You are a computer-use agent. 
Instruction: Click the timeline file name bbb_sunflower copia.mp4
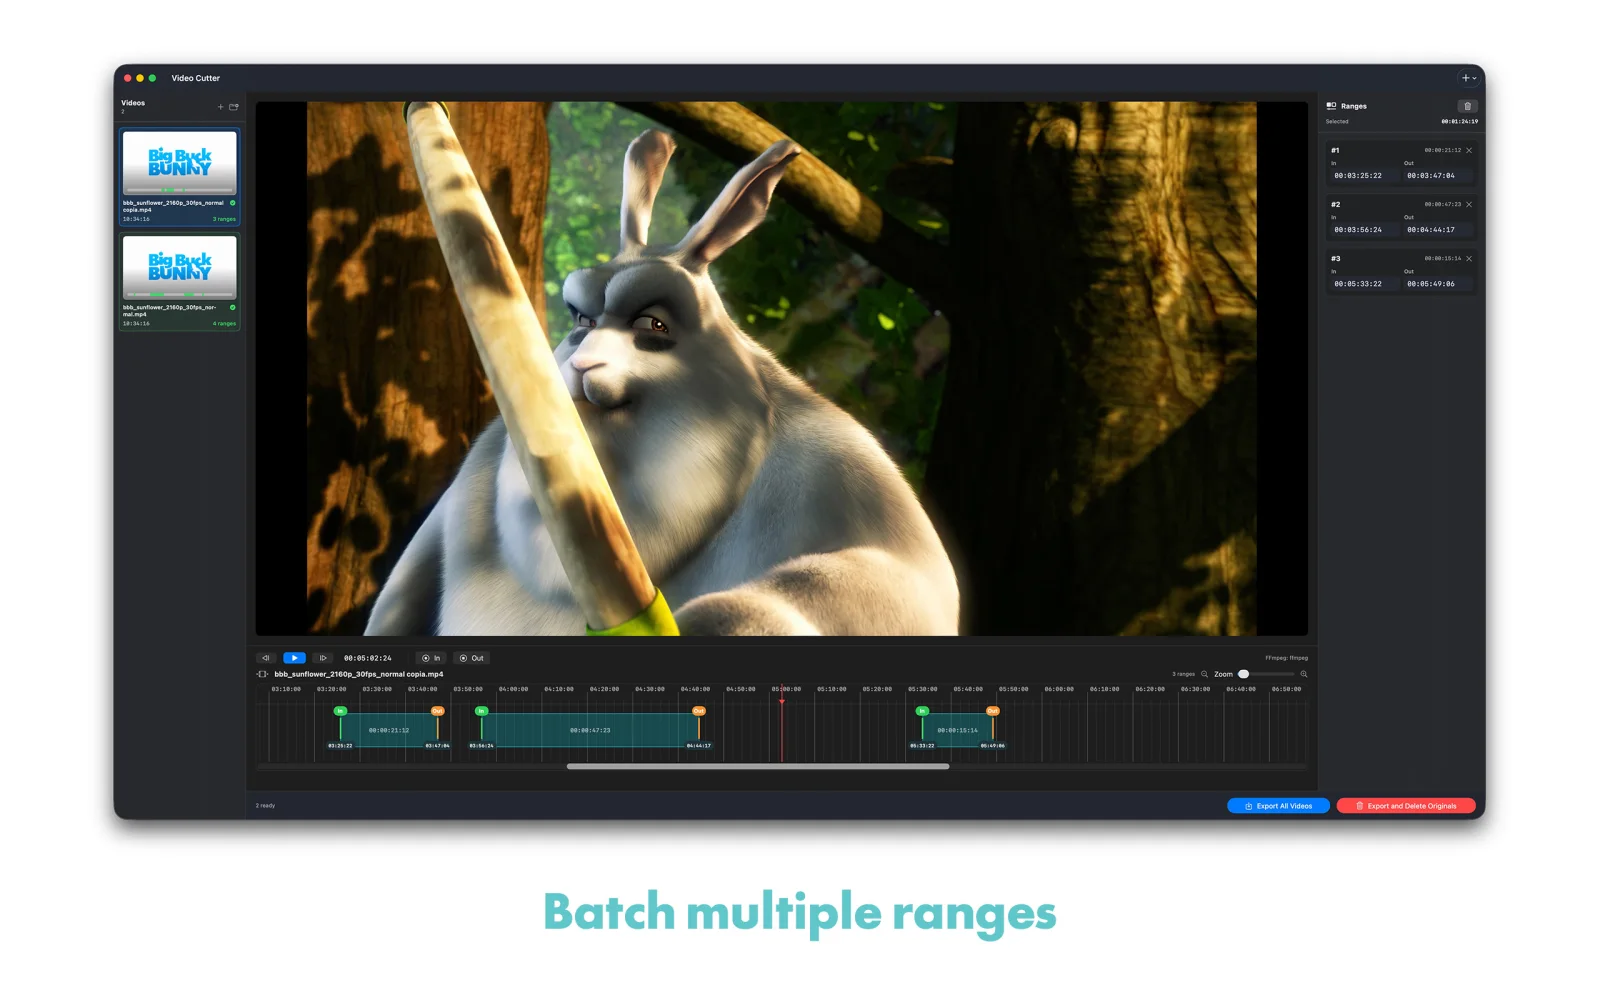click(x=359, y=674)
